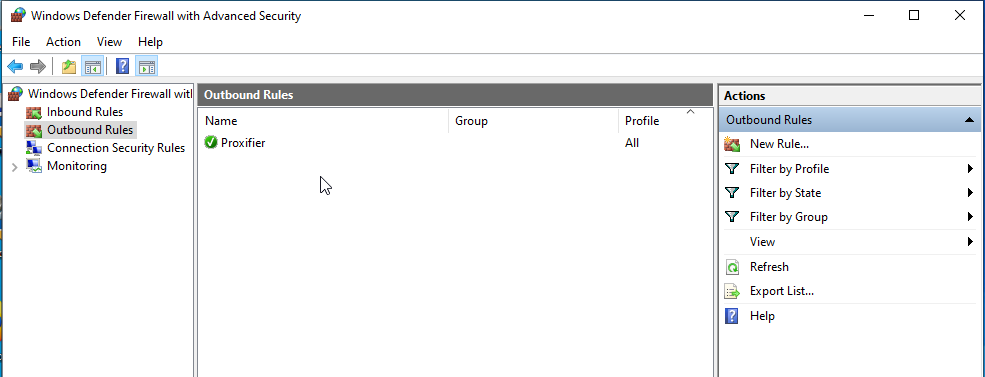The height and width of the screenshot is (377, 985).
Task: Click the Forward arrow toolbar icon
Action: [38, 66]
